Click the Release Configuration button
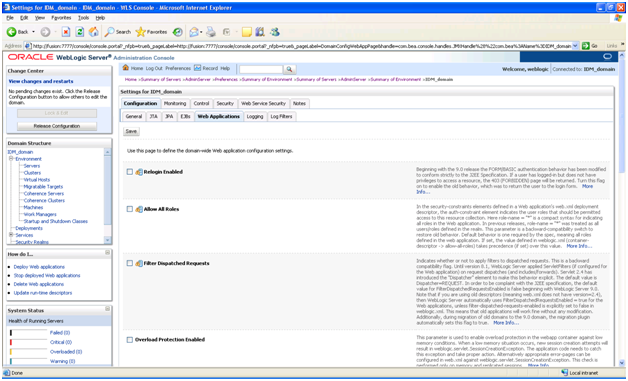This screenshot has width=628, height=381. click(x=57, y=126)
